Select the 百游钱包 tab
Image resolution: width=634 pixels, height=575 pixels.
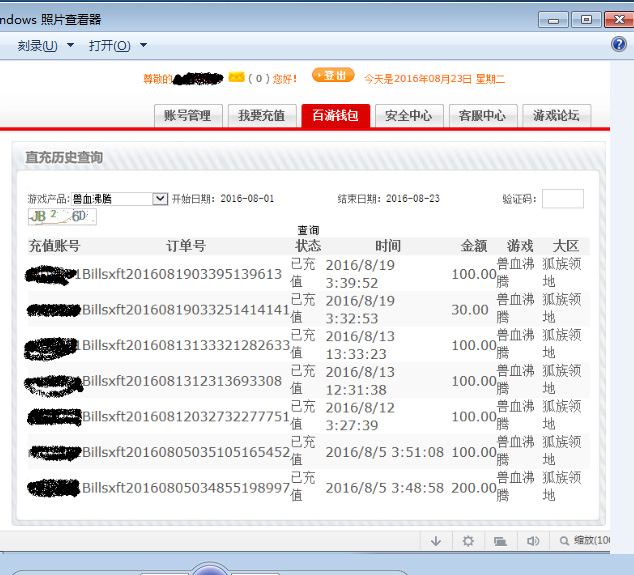[335, 115]
